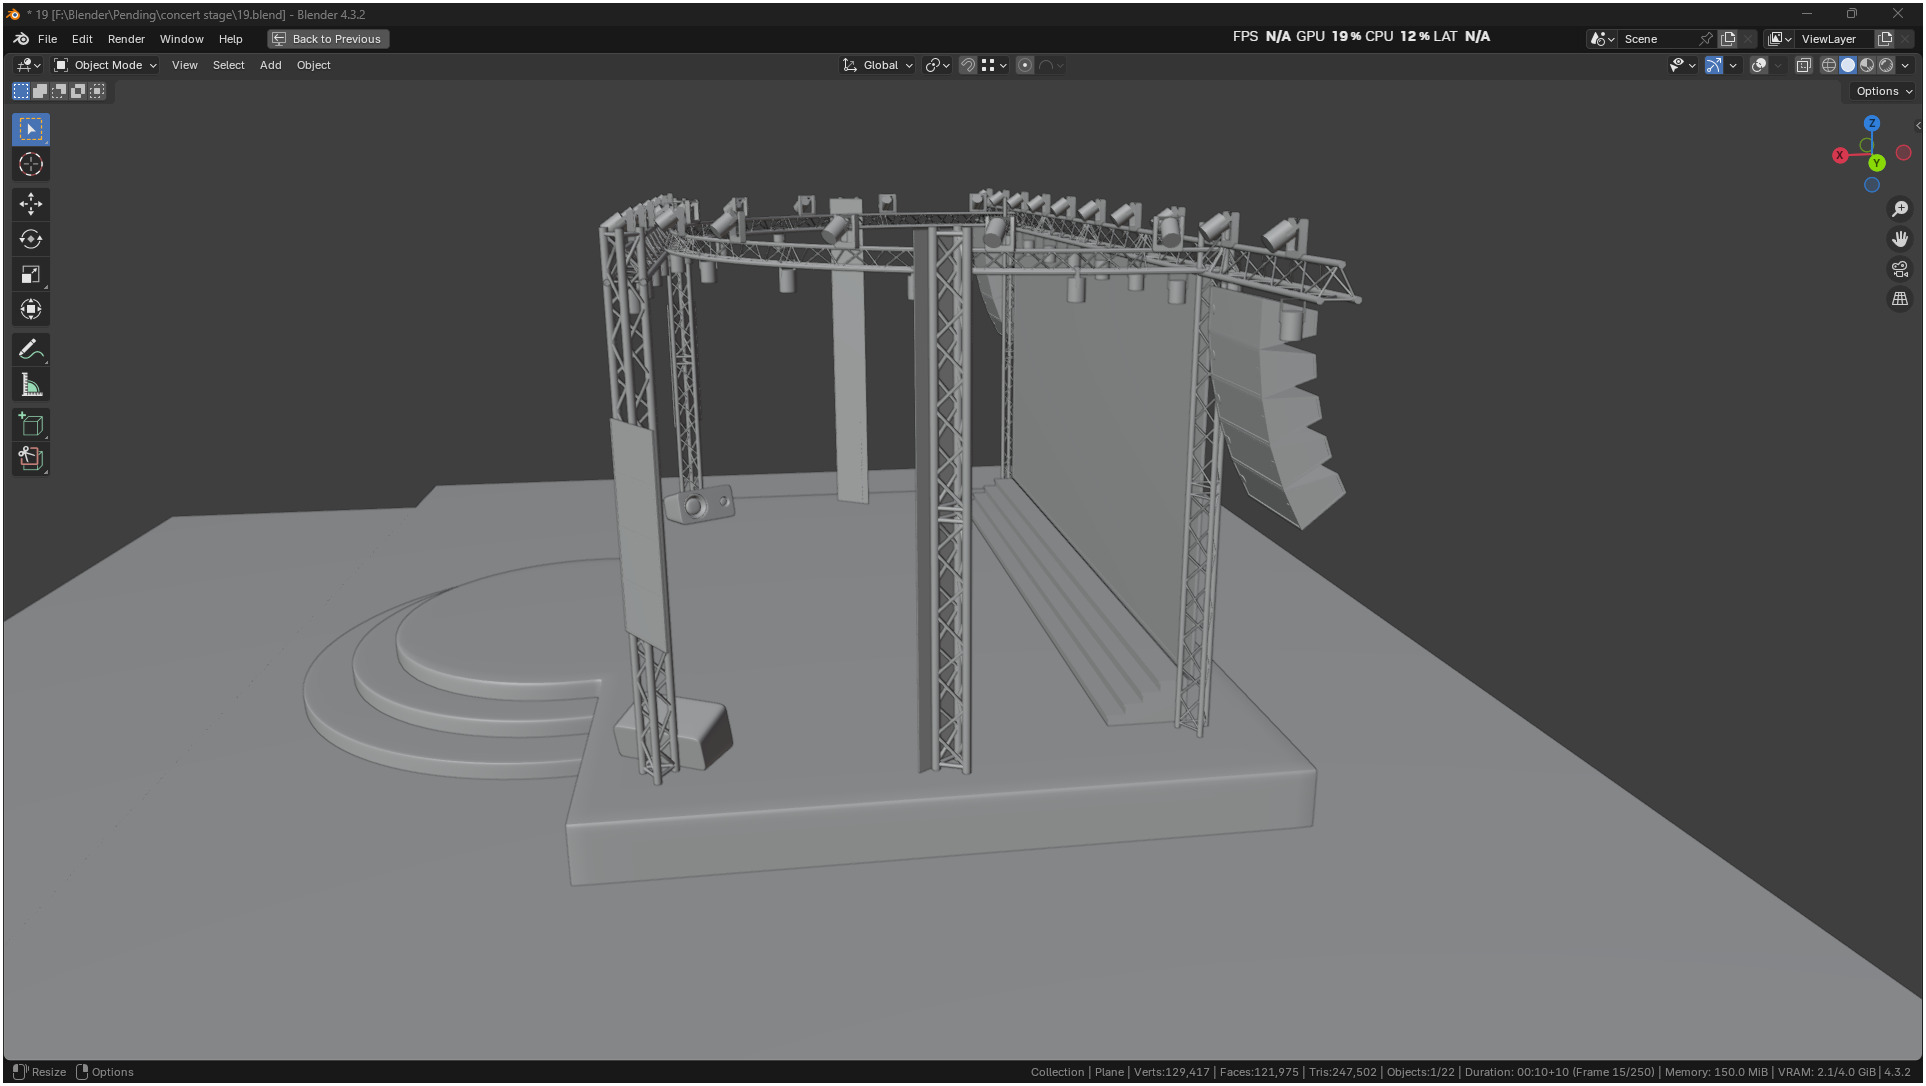Open the Render menu
The image size is (1926, 1086).
click(126, 39)
